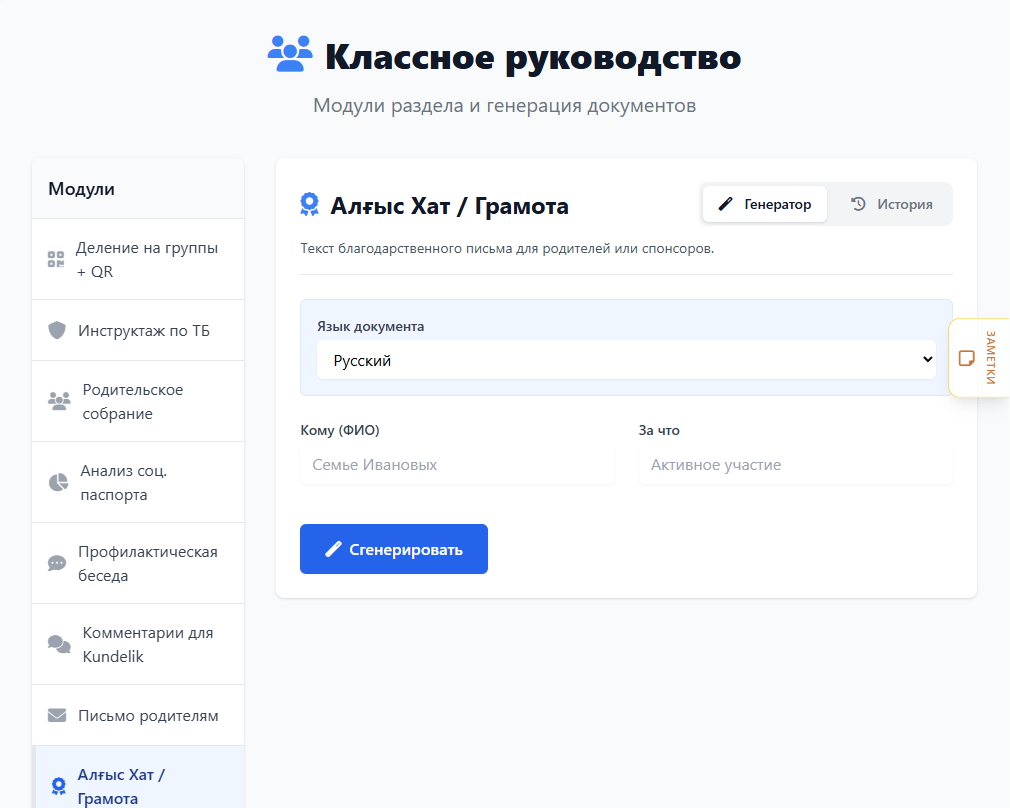
Task: Click the text Модули раздела и генерация документов
Action: click(x=504, y=105)
